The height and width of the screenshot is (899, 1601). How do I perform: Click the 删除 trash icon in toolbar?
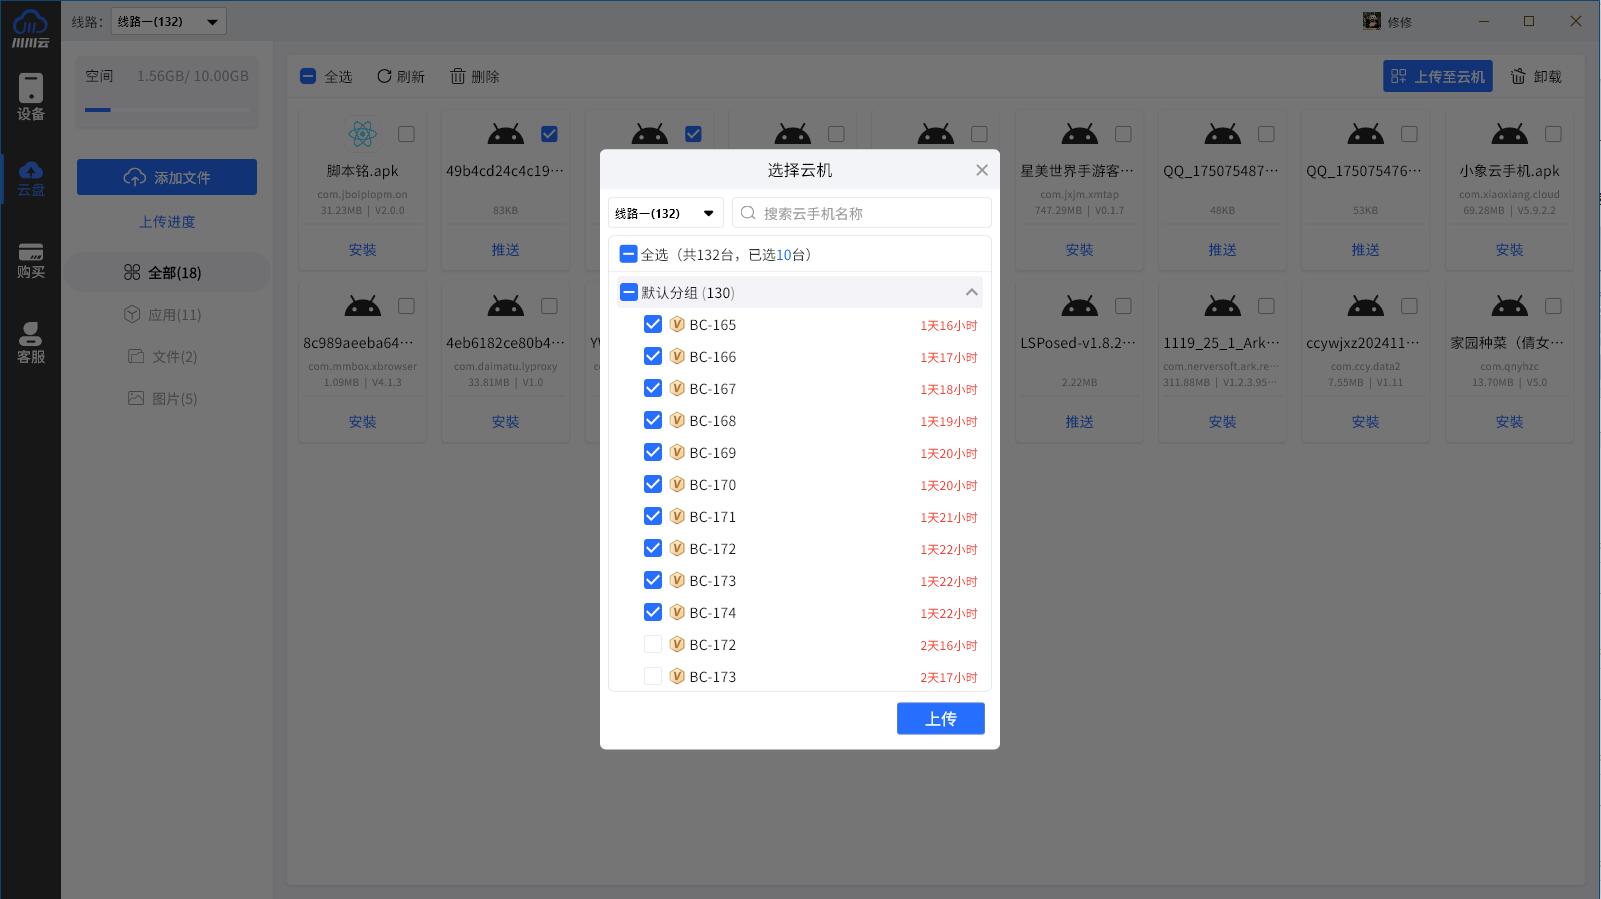pos(458,76)
